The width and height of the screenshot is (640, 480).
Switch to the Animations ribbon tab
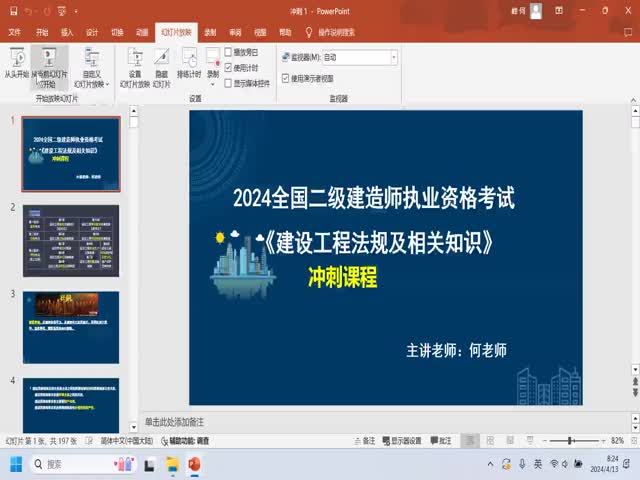(x=142, y=32)
